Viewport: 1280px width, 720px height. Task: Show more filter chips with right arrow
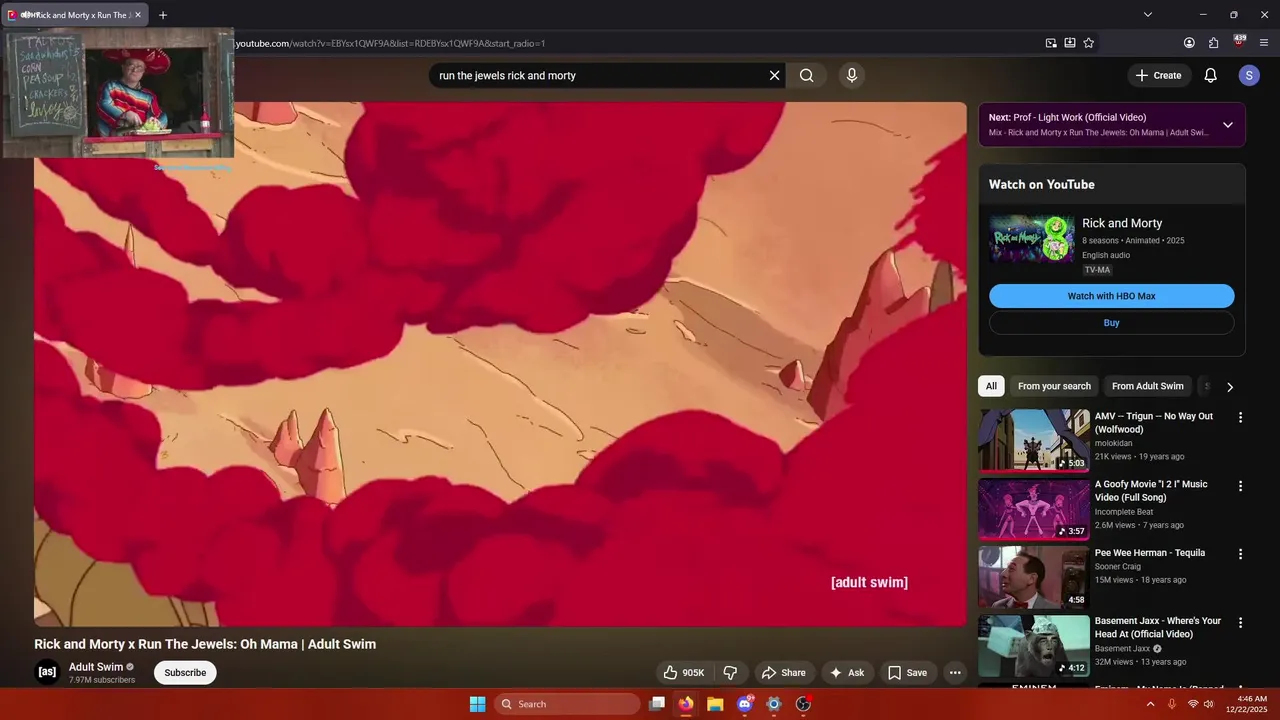coord(1230,387)
